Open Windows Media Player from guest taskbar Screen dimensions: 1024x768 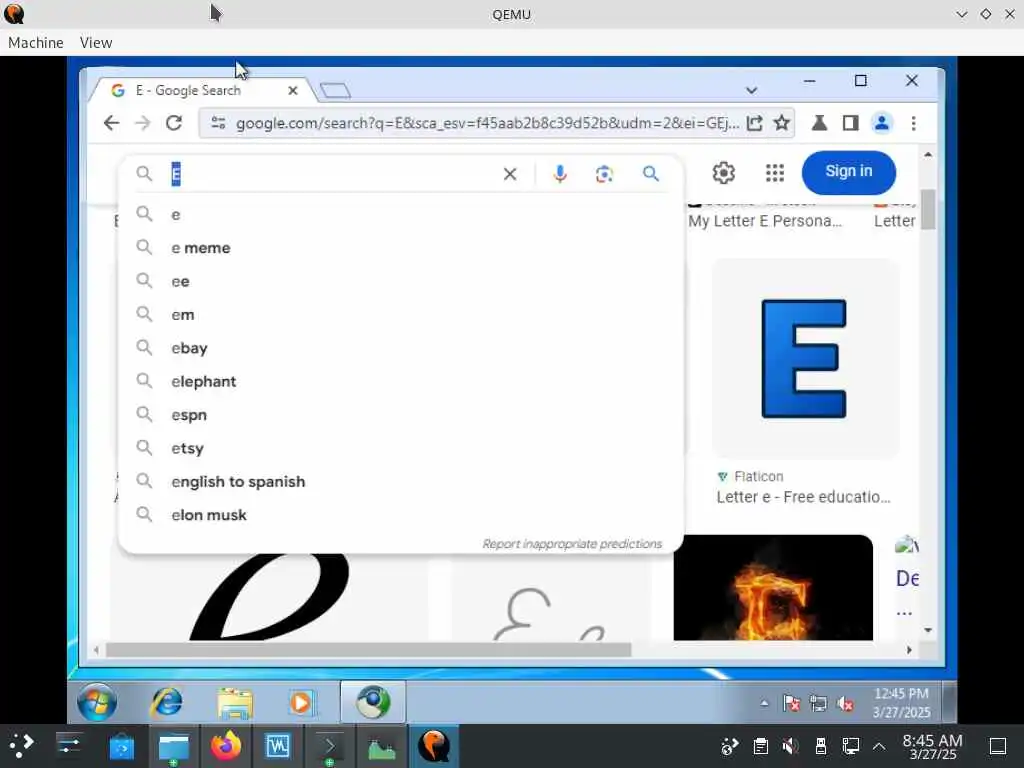pos(301,702)
